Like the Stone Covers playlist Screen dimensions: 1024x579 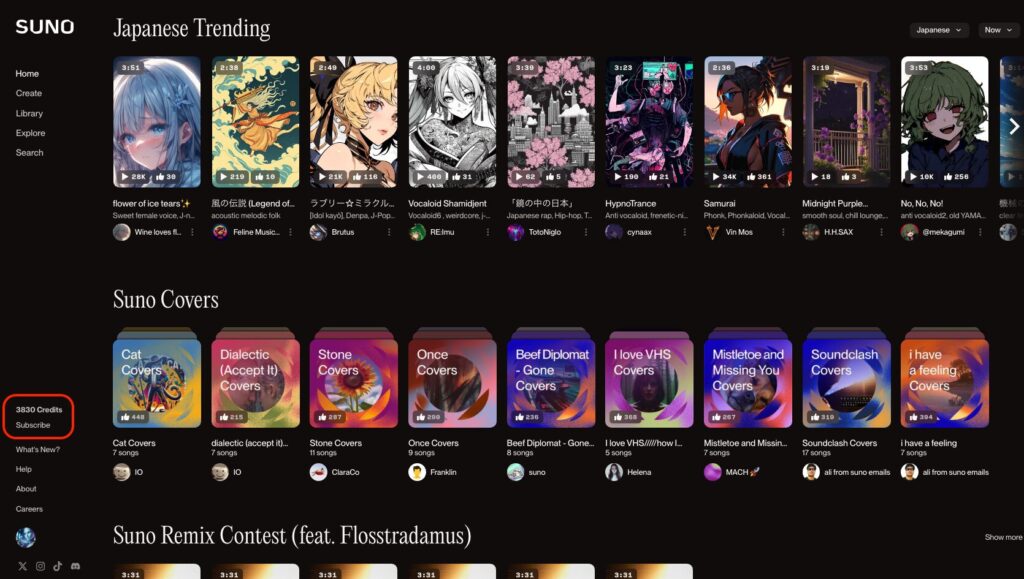pyautogui.click(x=322, y=416)
